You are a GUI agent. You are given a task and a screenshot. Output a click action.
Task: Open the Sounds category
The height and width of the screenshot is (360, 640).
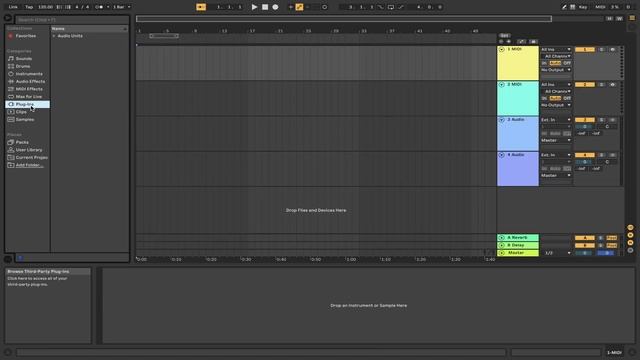point(24,58)
